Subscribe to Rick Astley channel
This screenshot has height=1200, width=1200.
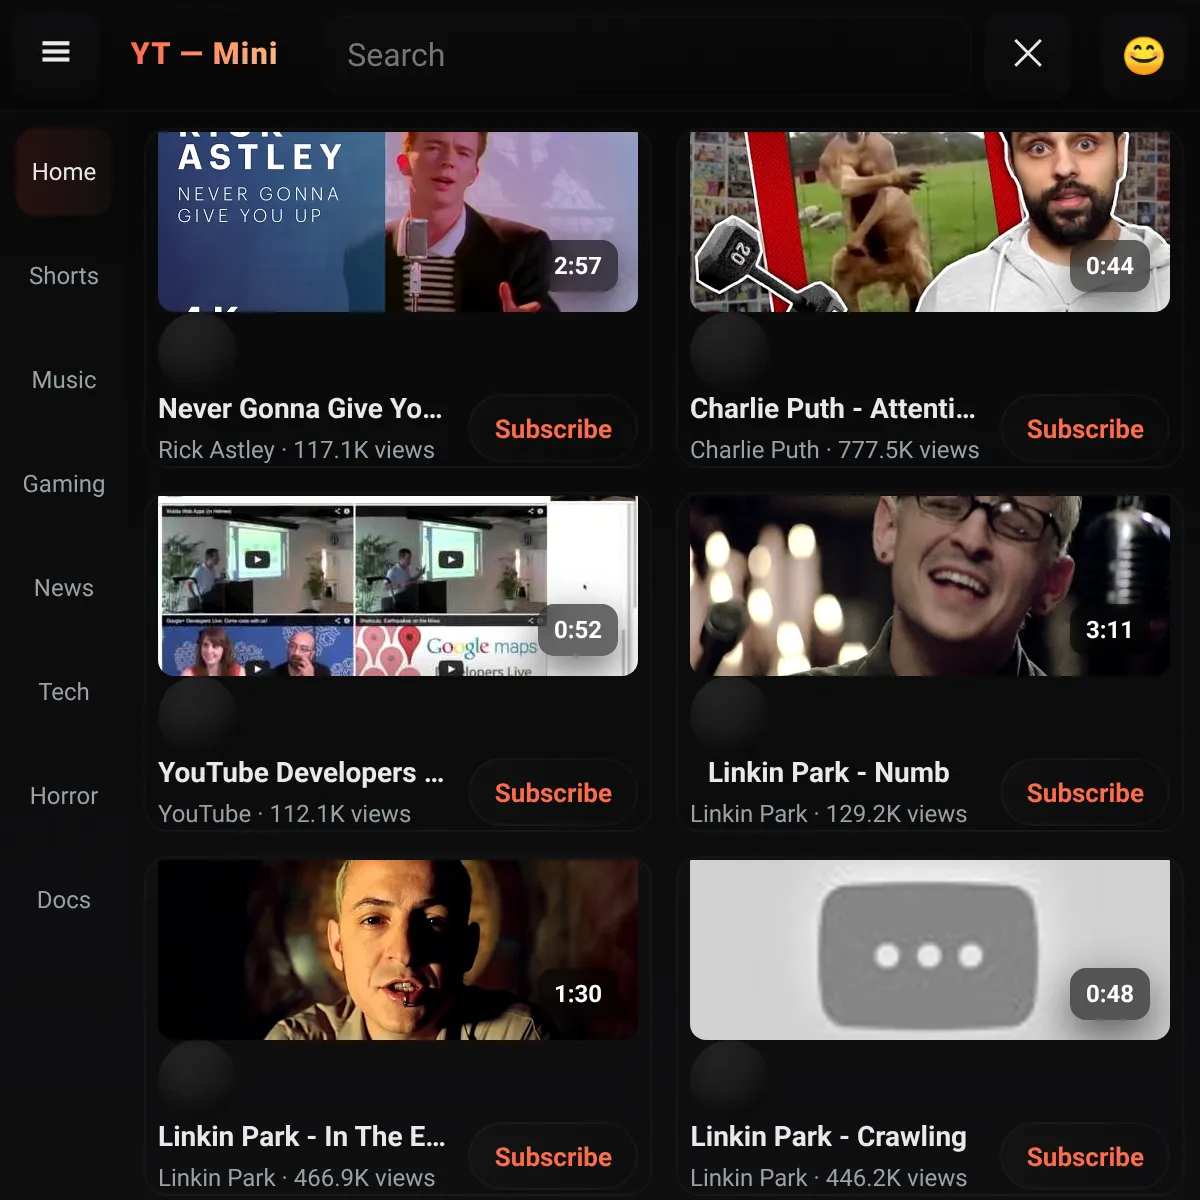pyautogui.click(x=553, y=429)
